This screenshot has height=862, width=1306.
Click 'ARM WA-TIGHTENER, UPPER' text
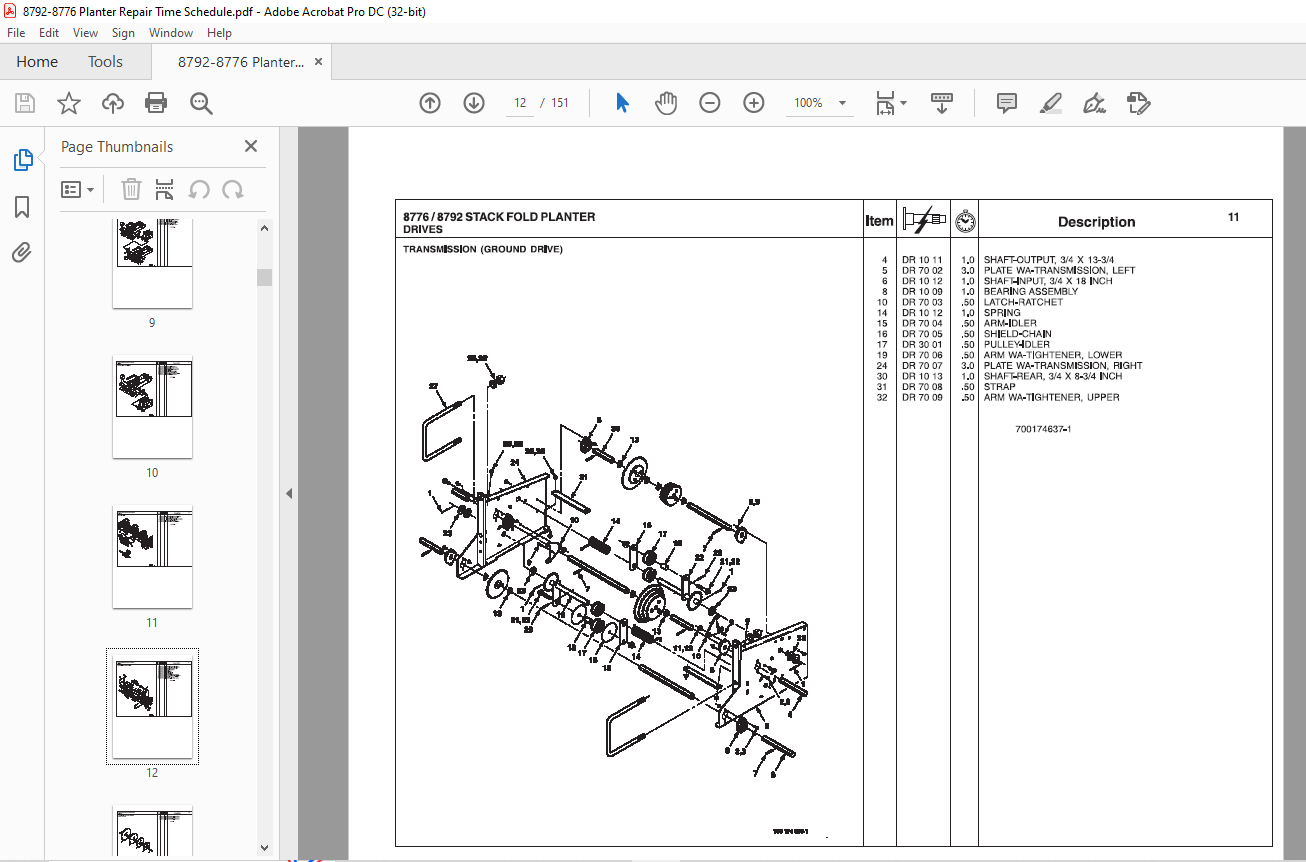tap(1051, 397)
